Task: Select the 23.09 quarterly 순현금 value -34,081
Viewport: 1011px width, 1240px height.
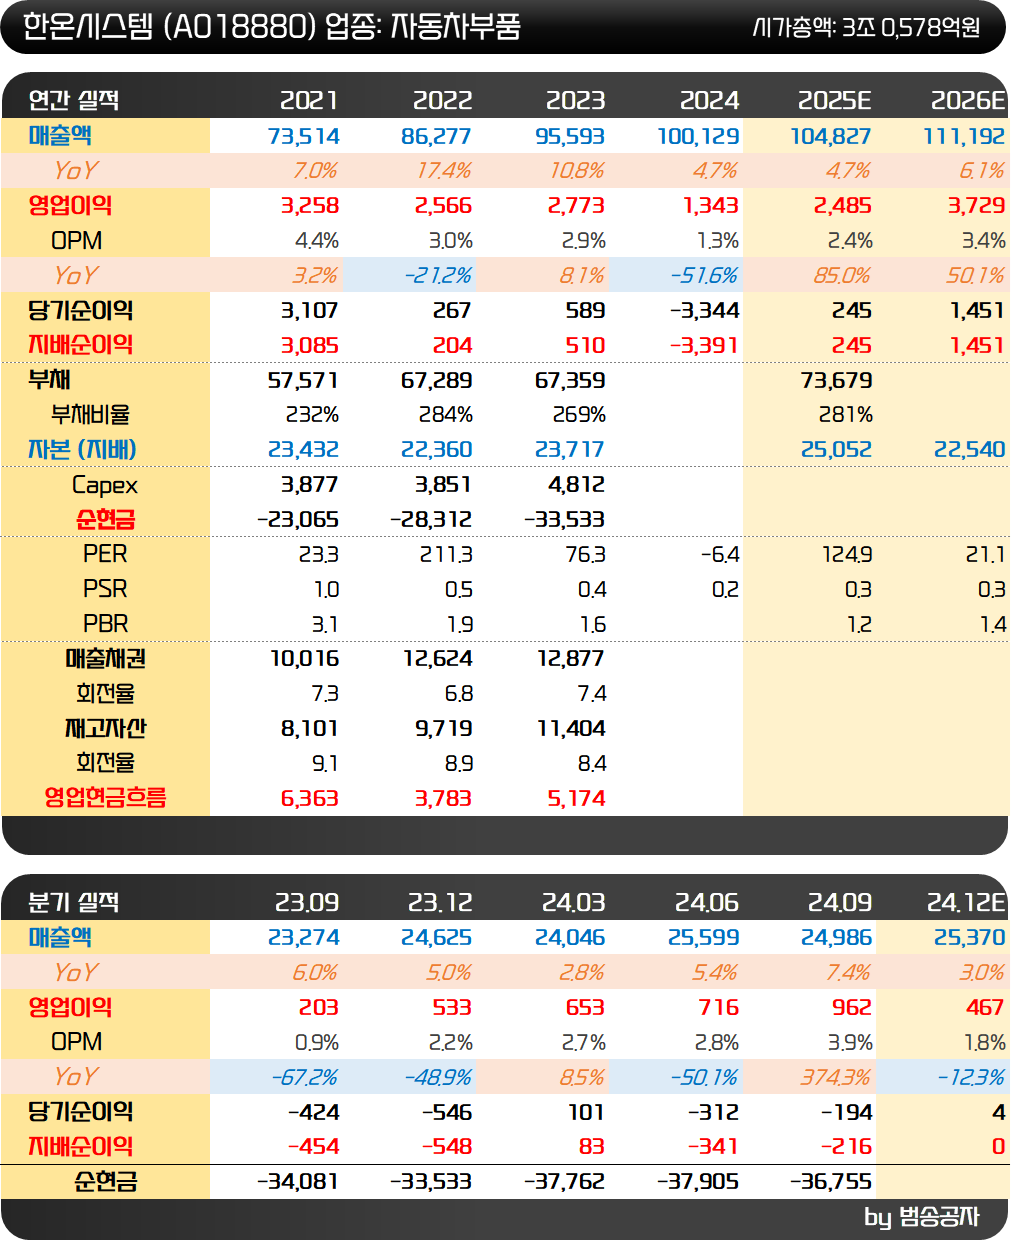Action: (x=297, y=1181)
